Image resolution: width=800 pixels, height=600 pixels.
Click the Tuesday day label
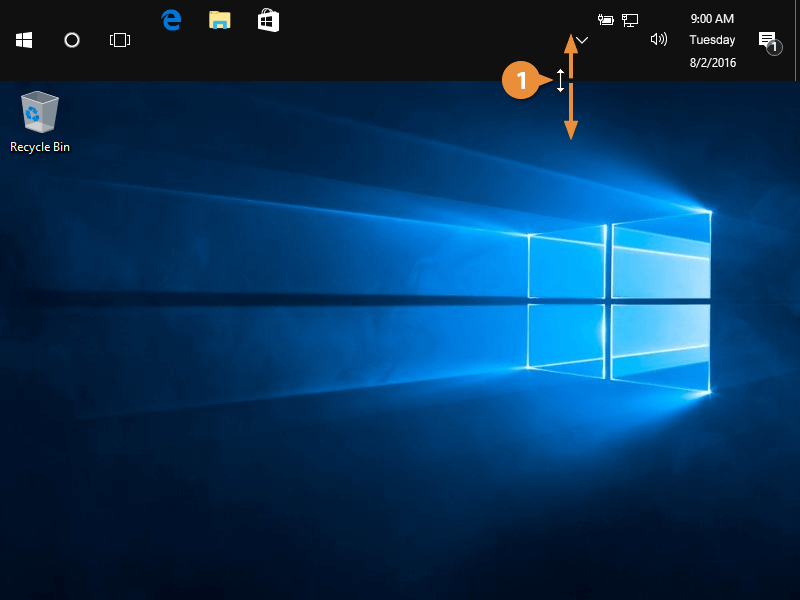[712, 40]
